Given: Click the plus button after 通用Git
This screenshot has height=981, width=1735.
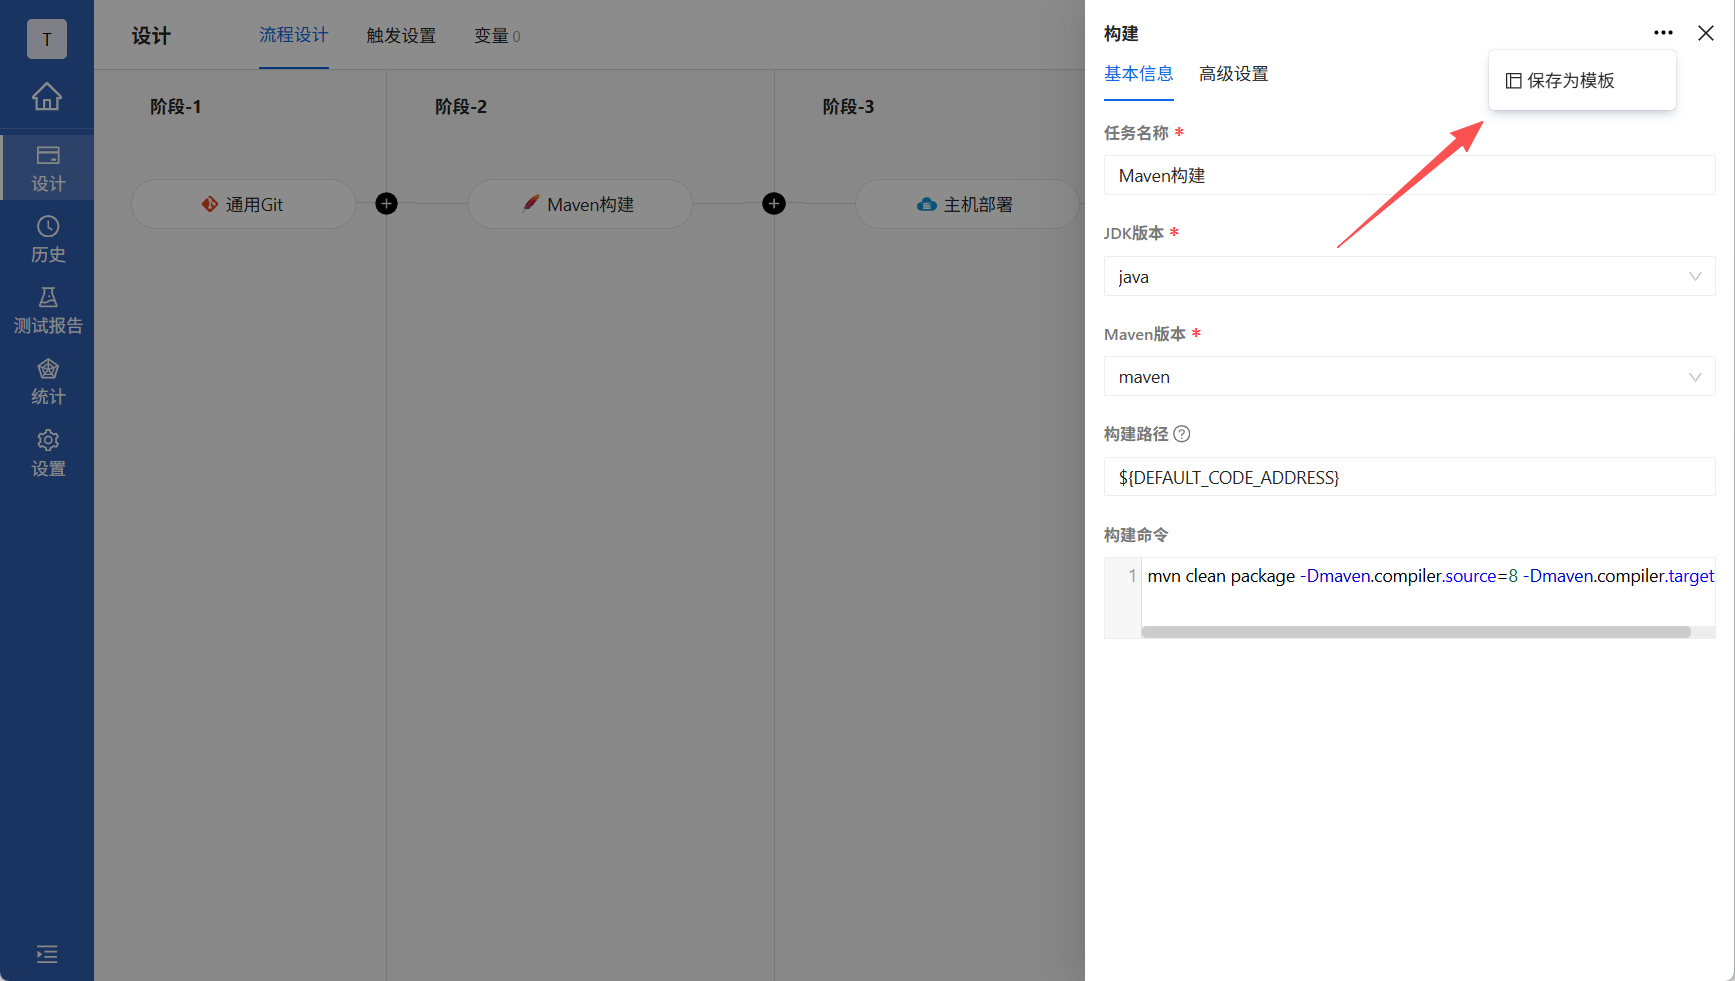Looking at the screenshot, I should coord(386,203).
